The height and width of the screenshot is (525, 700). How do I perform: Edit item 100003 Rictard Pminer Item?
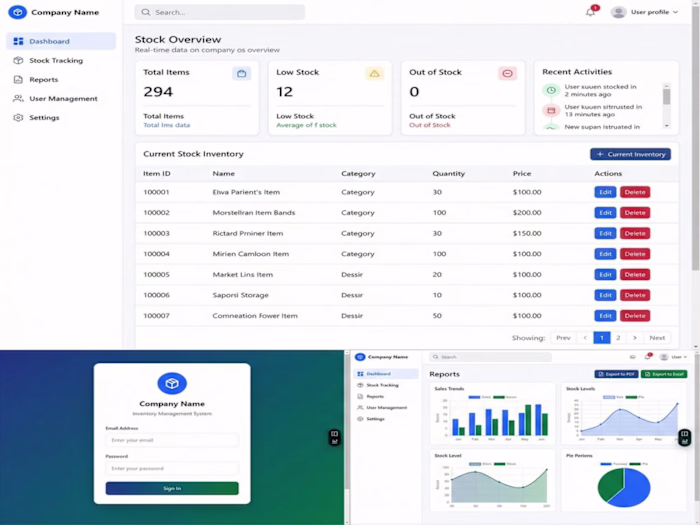click(605, 233)
